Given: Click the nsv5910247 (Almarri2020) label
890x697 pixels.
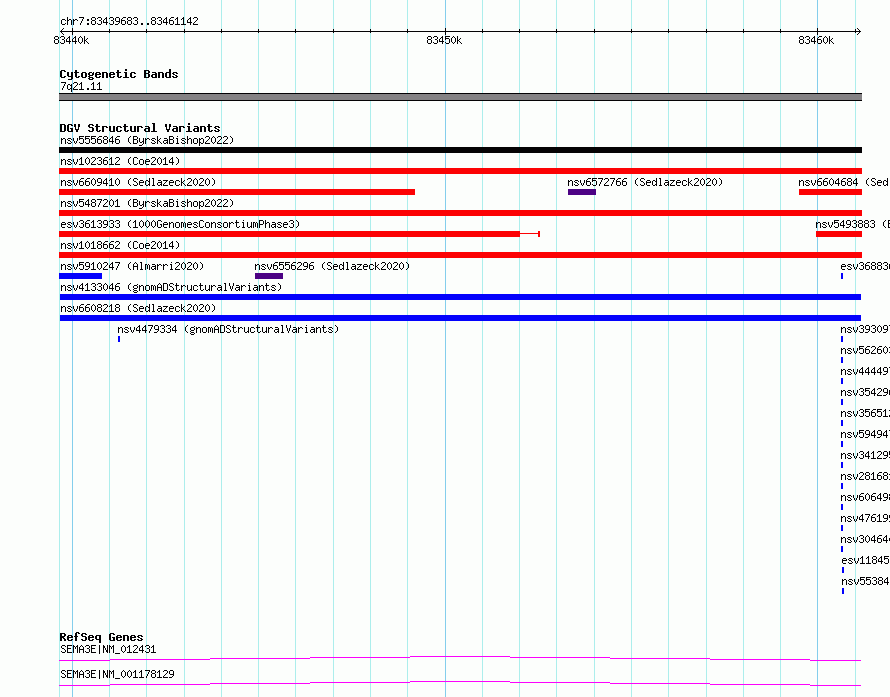Looking at the screenshot, I should pyautogui.click(x=132, y=266).
